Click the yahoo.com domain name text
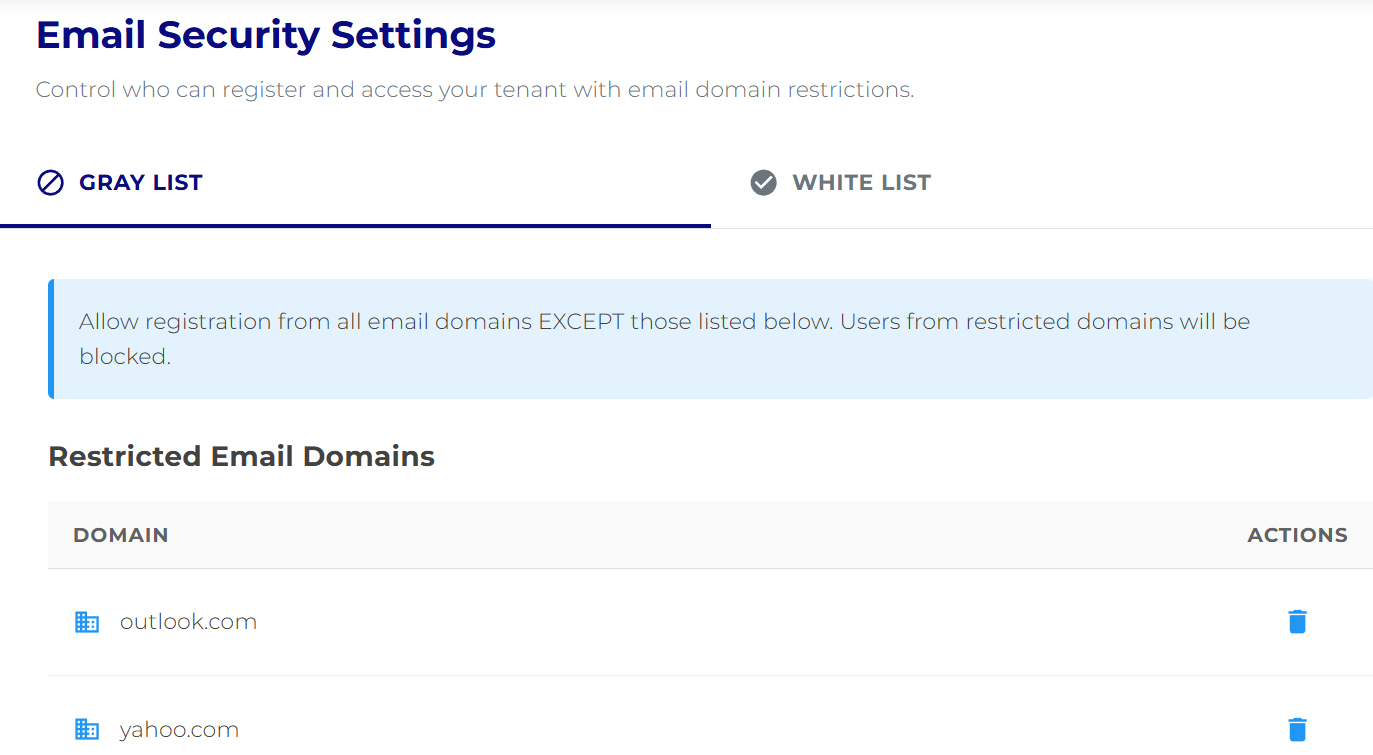 [x=179, y=729]
